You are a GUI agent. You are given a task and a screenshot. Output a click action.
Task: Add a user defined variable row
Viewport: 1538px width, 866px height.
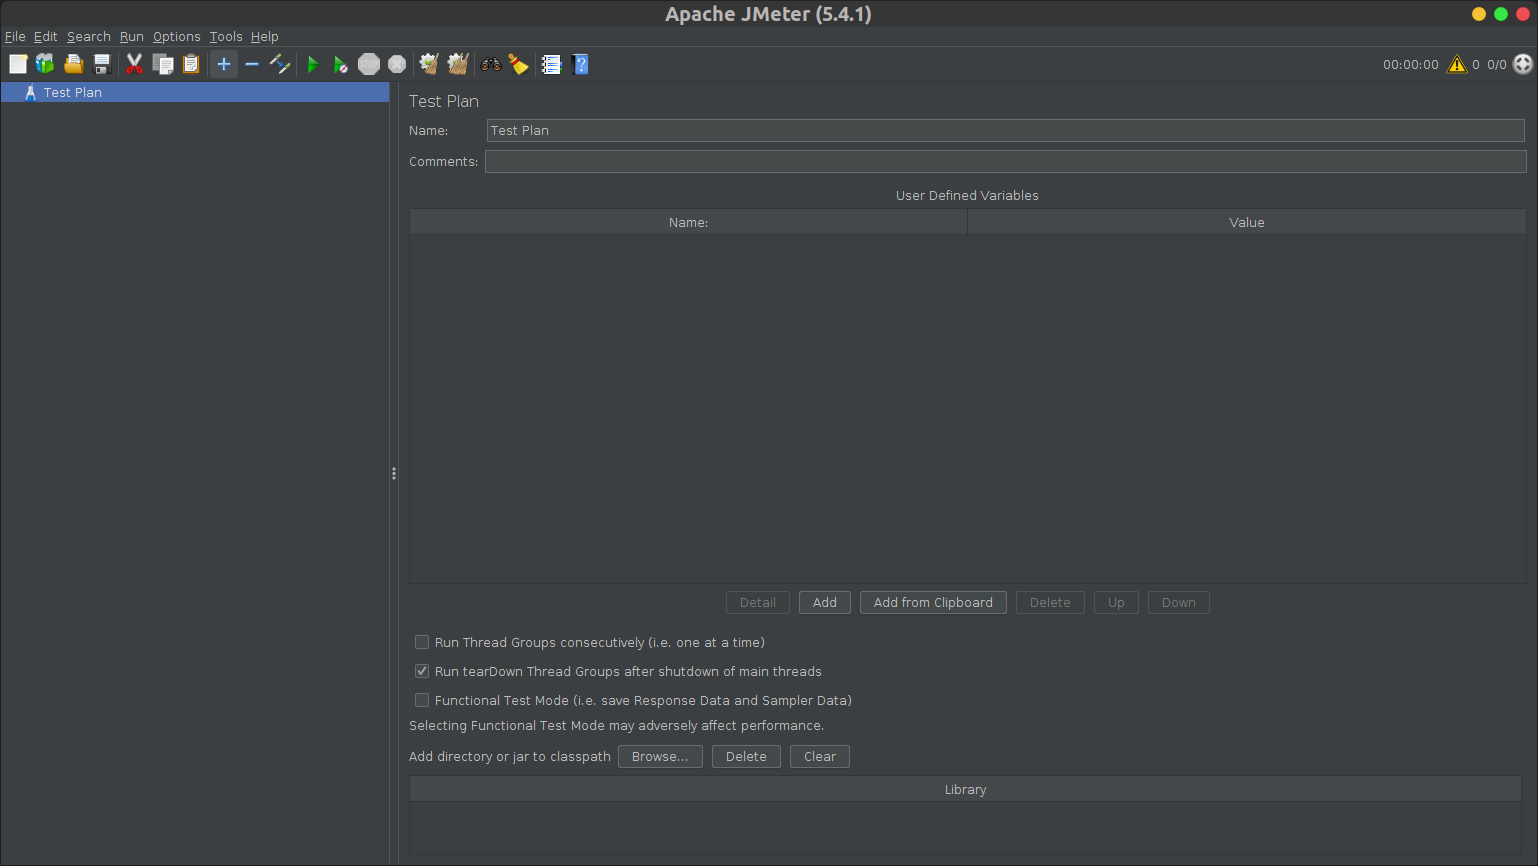pyautogui.click(x=825, y=602)
